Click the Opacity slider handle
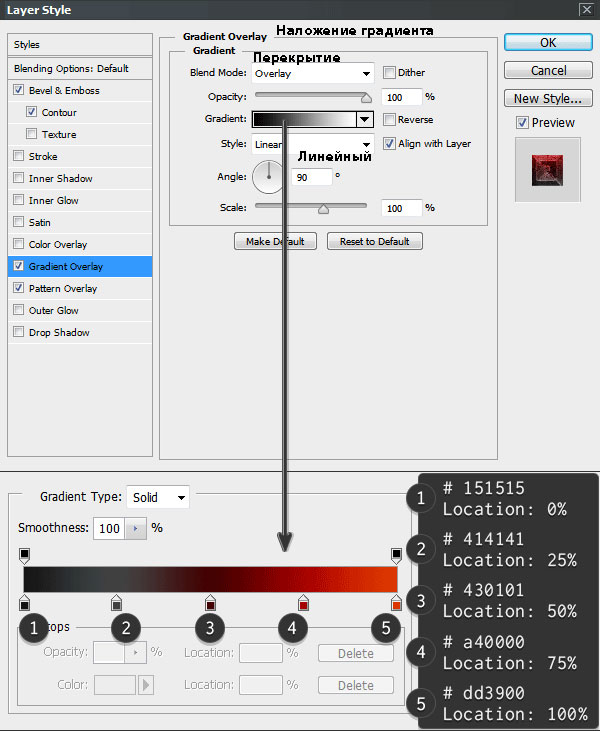Viewport: 600px width, 731px height. [x=366, y=97]
